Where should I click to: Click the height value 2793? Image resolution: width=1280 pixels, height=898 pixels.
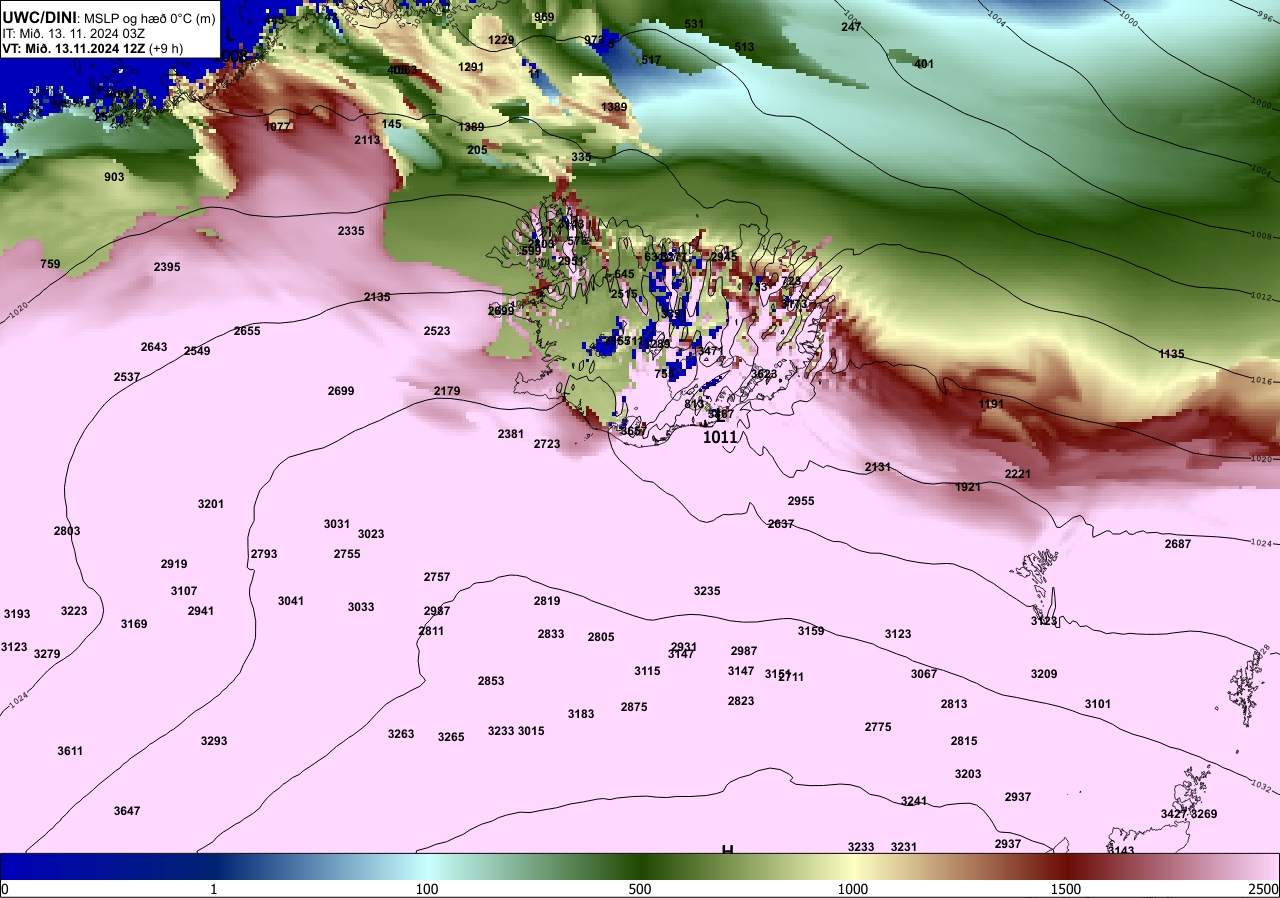pyautogui.click(x=264, y=554)
